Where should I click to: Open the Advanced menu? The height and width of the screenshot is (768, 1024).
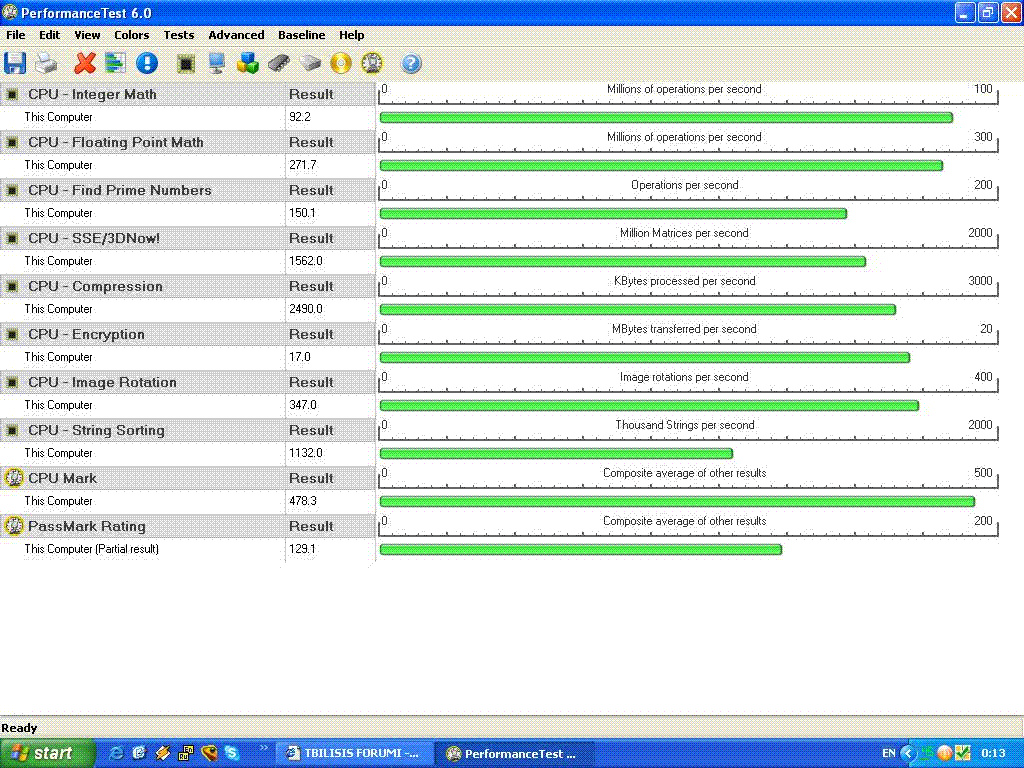click(x=236, y=35)
